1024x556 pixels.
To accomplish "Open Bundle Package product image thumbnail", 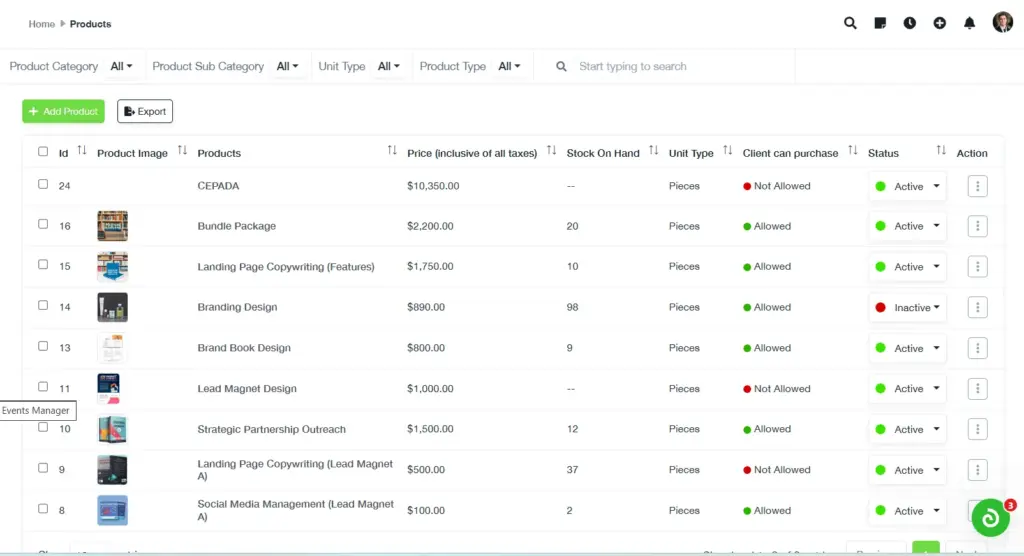I will click(112, 226).
